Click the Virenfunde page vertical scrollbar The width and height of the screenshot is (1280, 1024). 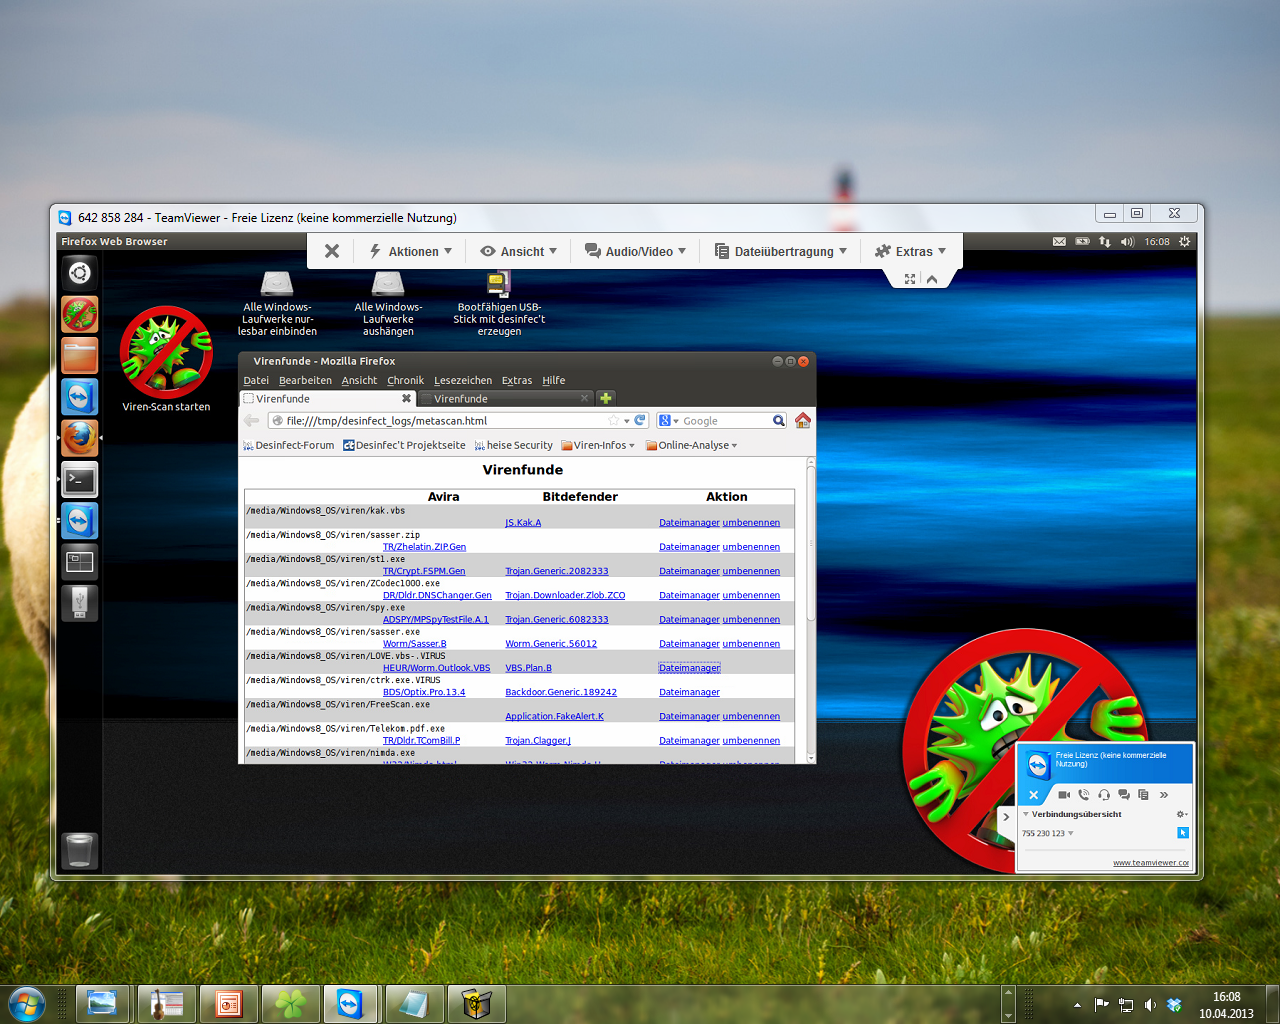(811, 541)
